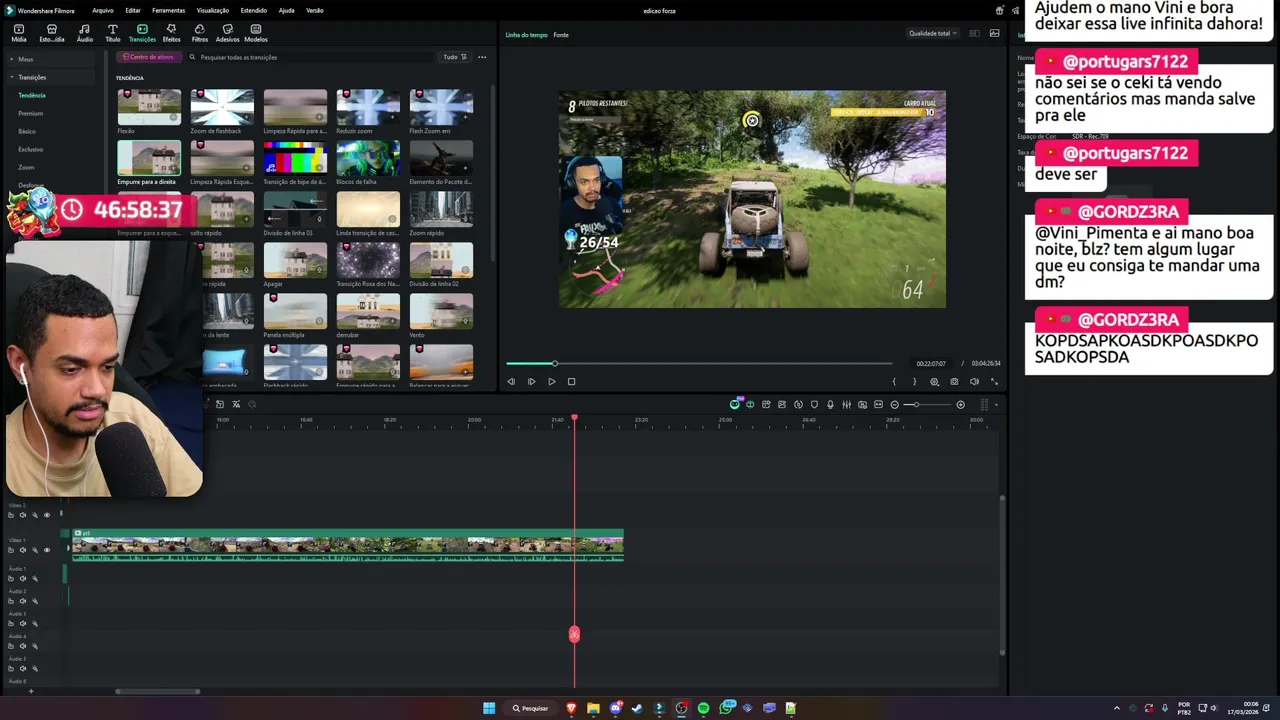Open the Efeitos panel icon
Image resolution: width=1280 pixels, height=720 pixels.
(171, 33)
